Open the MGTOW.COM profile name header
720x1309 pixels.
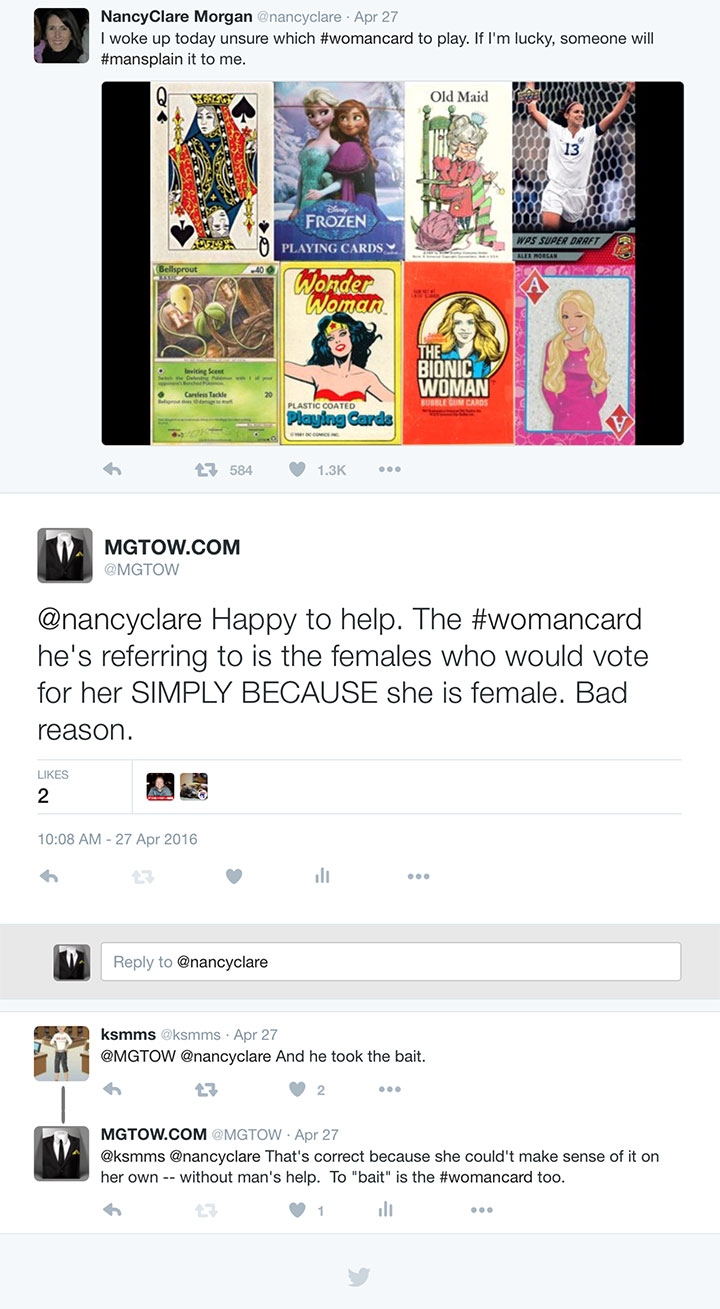click(172, 546)
